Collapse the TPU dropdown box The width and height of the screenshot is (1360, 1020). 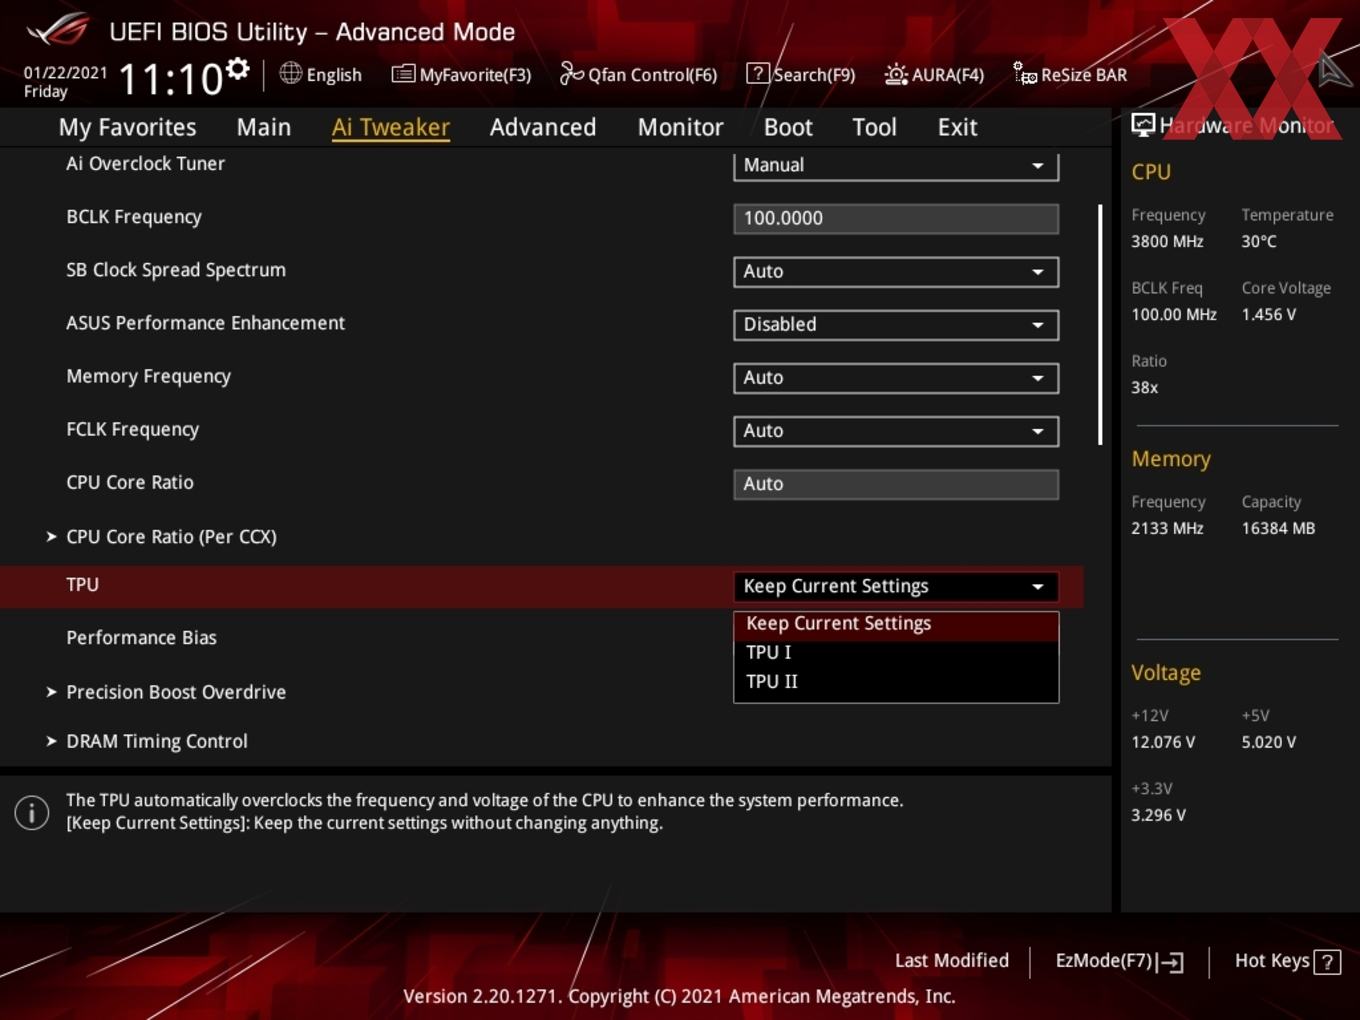tap(896, 586)
